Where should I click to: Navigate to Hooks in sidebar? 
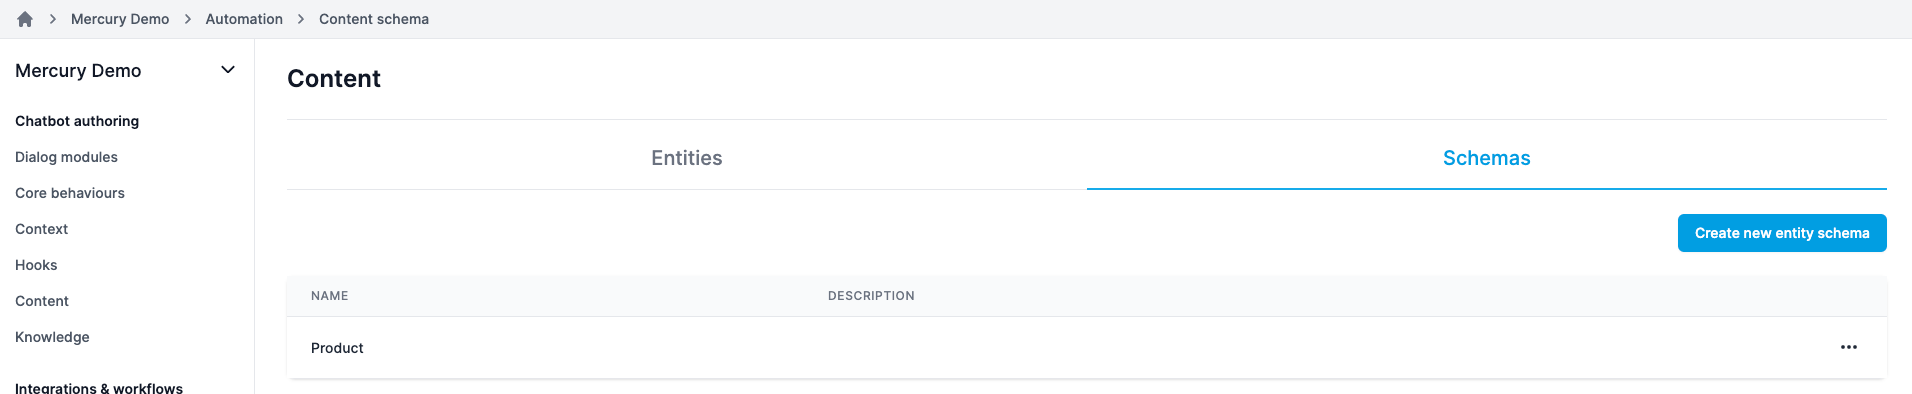tap(36, 265)
